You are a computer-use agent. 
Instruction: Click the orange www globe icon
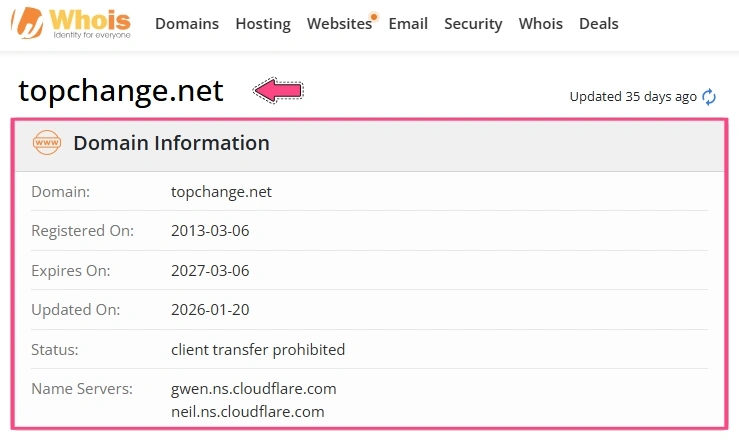point(47,143)
